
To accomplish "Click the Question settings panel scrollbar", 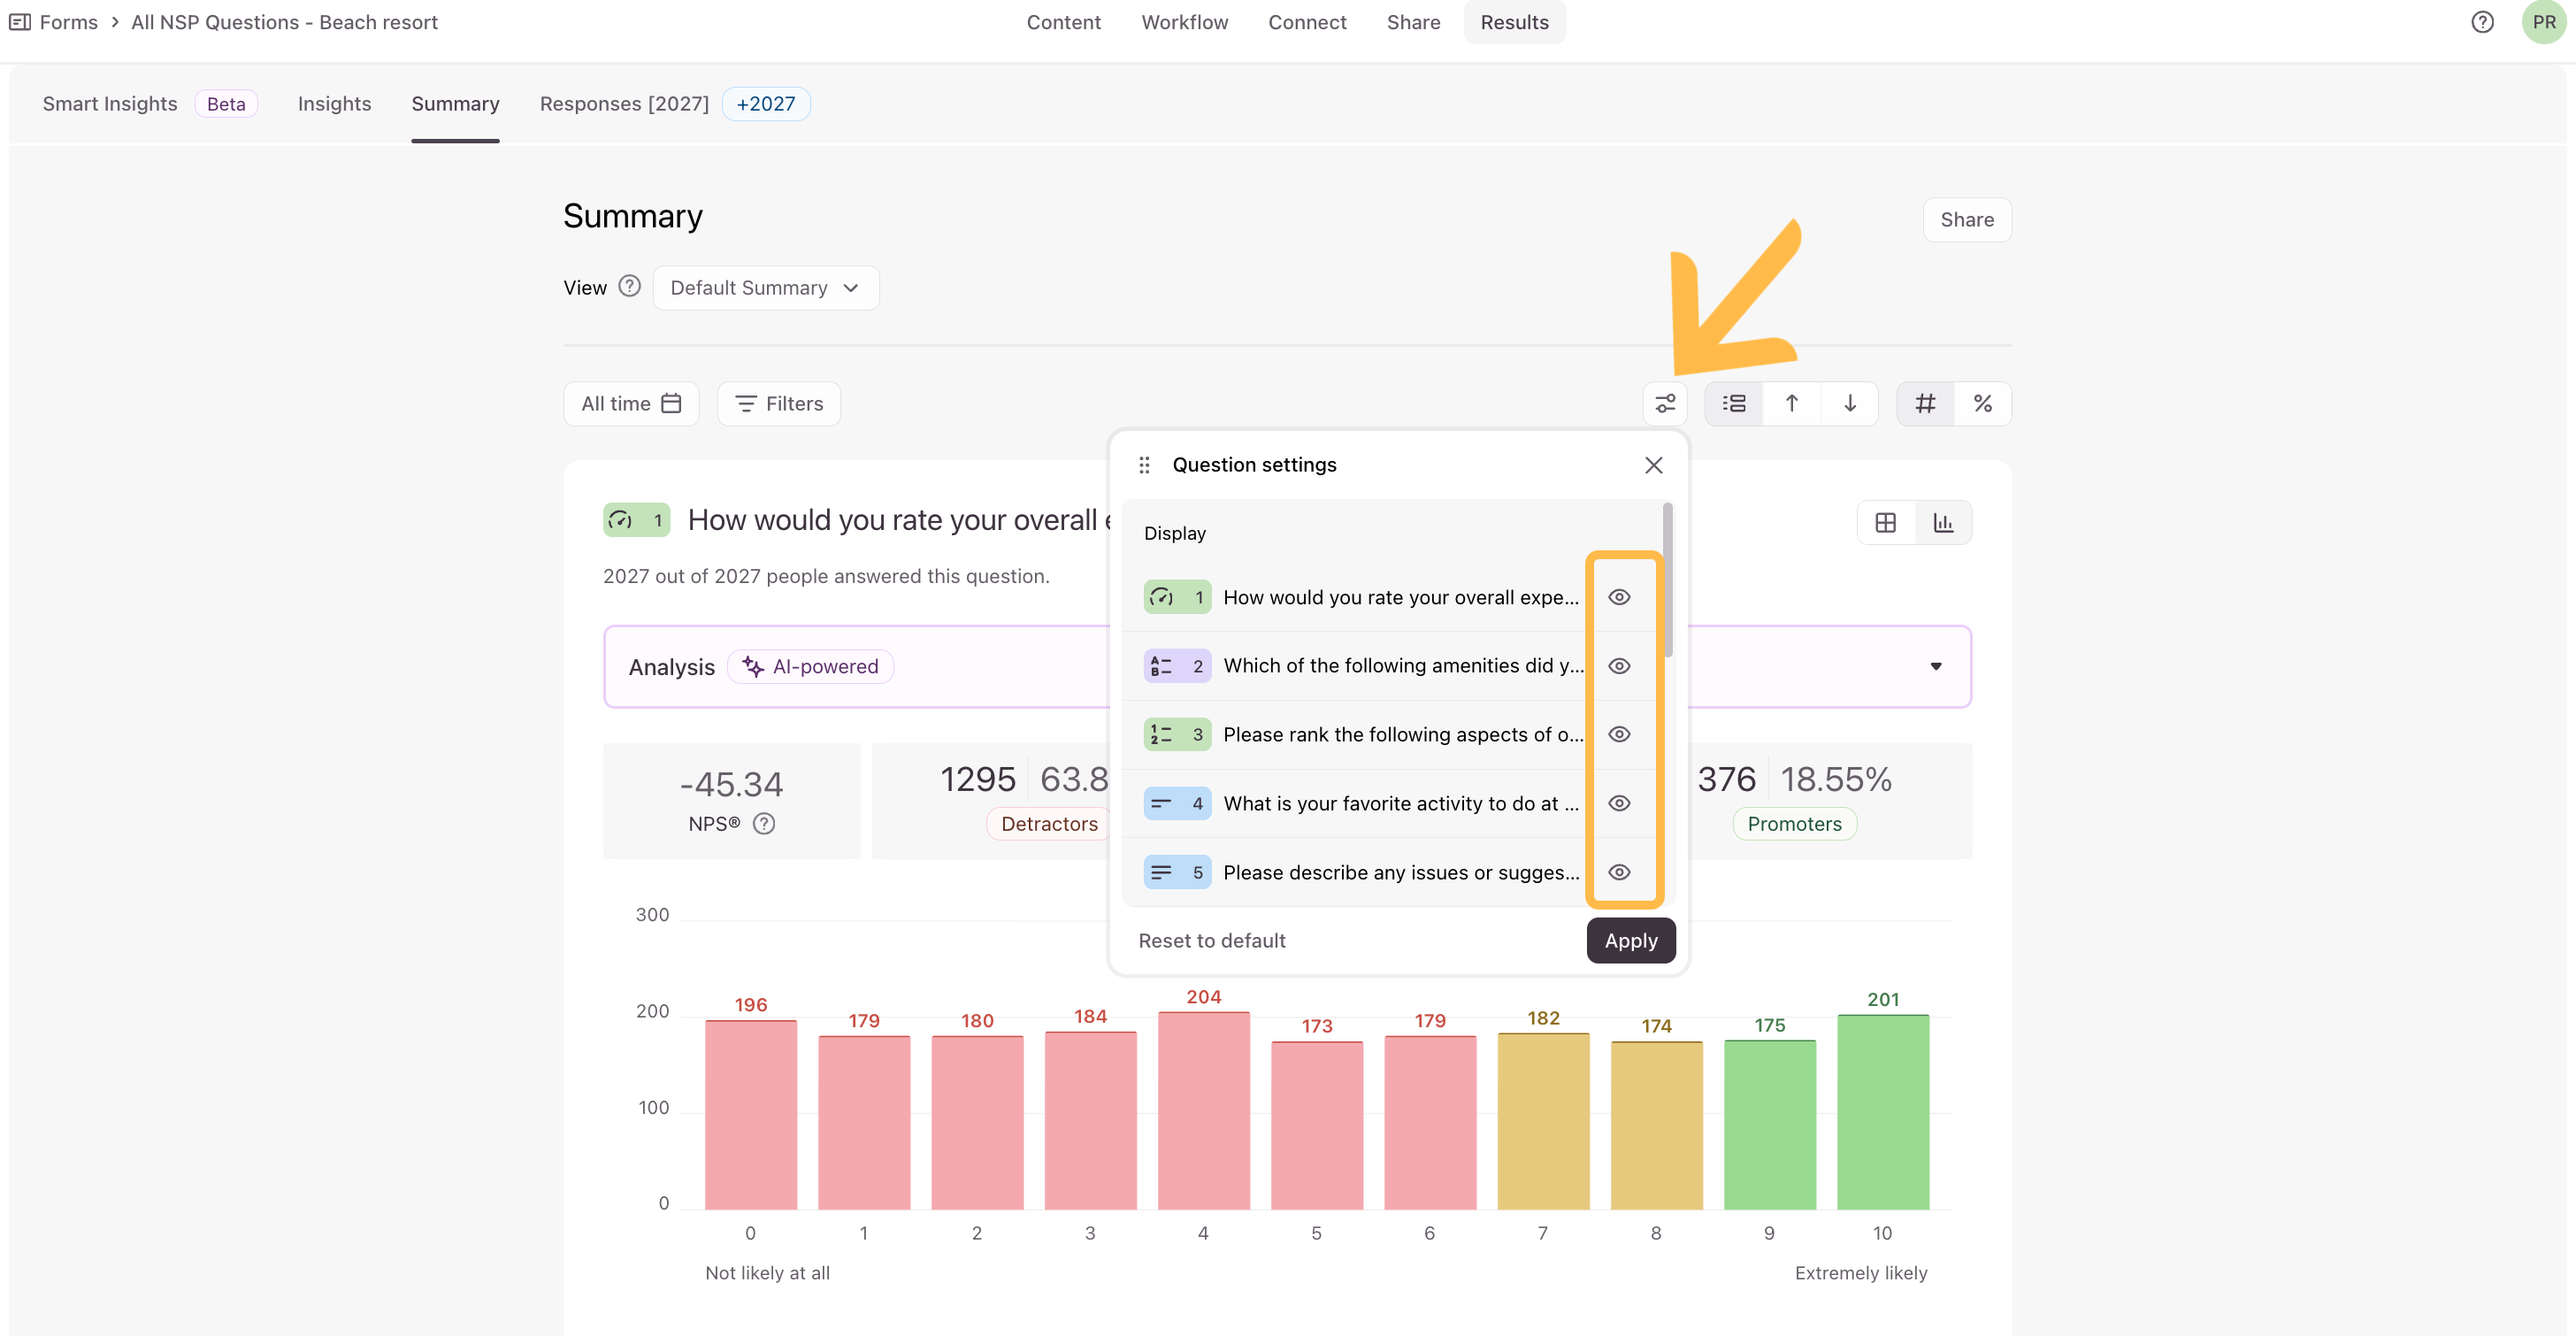I will click(x=1667, y=580).
